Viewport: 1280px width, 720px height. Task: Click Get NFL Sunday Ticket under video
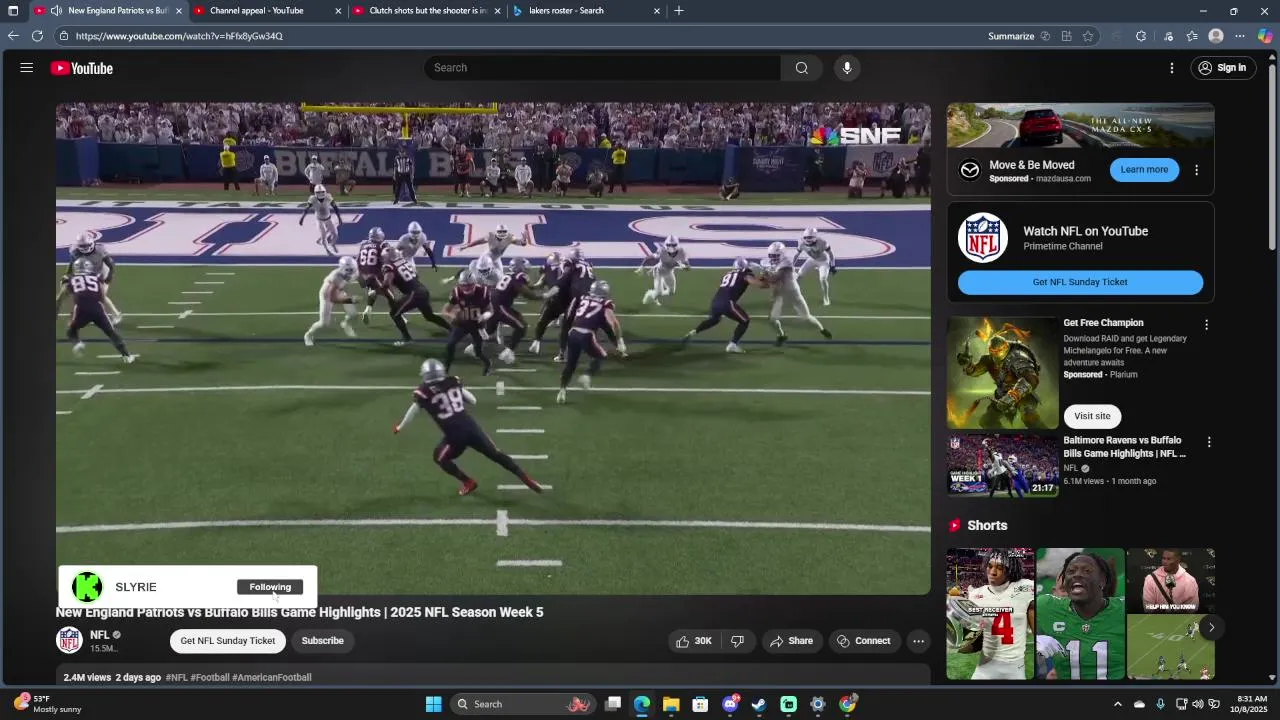[x=228, y=641]
